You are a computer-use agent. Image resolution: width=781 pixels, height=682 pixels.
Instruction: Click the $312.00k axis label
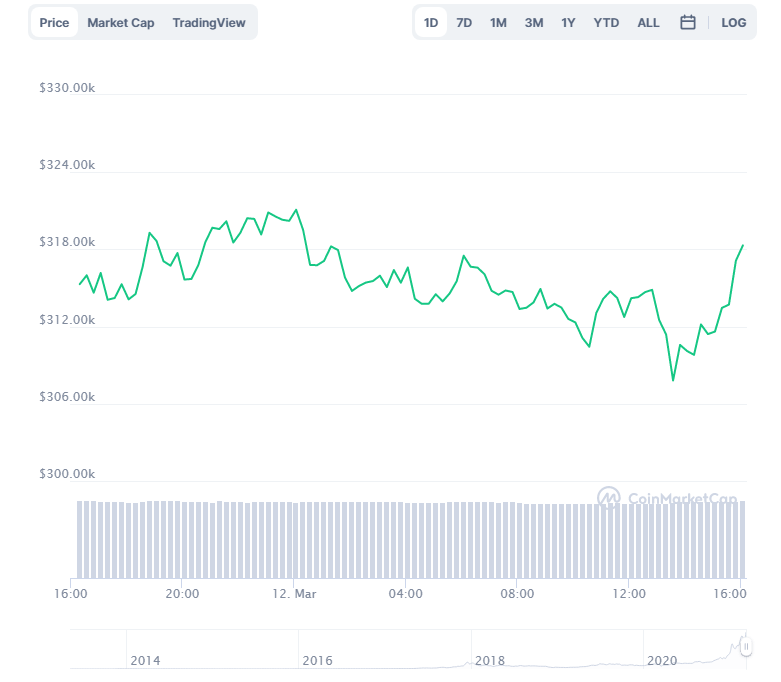67,319
